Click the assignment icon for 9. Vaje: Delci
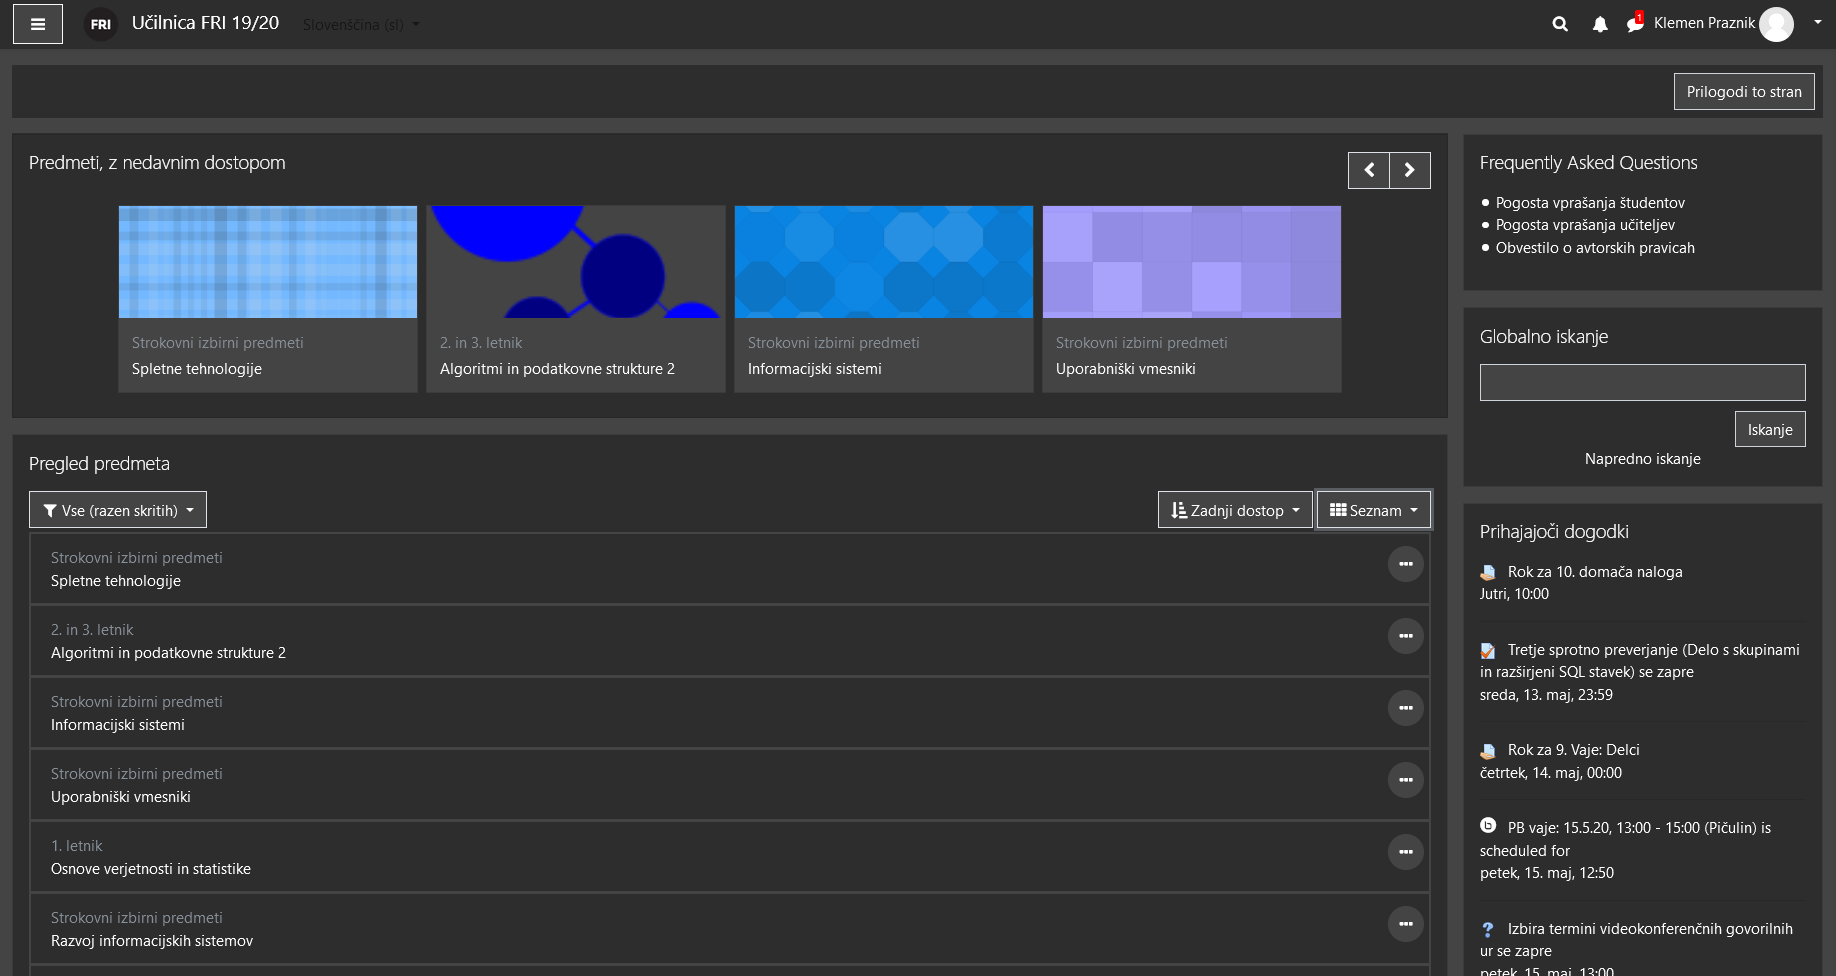 click(1488, 750)
